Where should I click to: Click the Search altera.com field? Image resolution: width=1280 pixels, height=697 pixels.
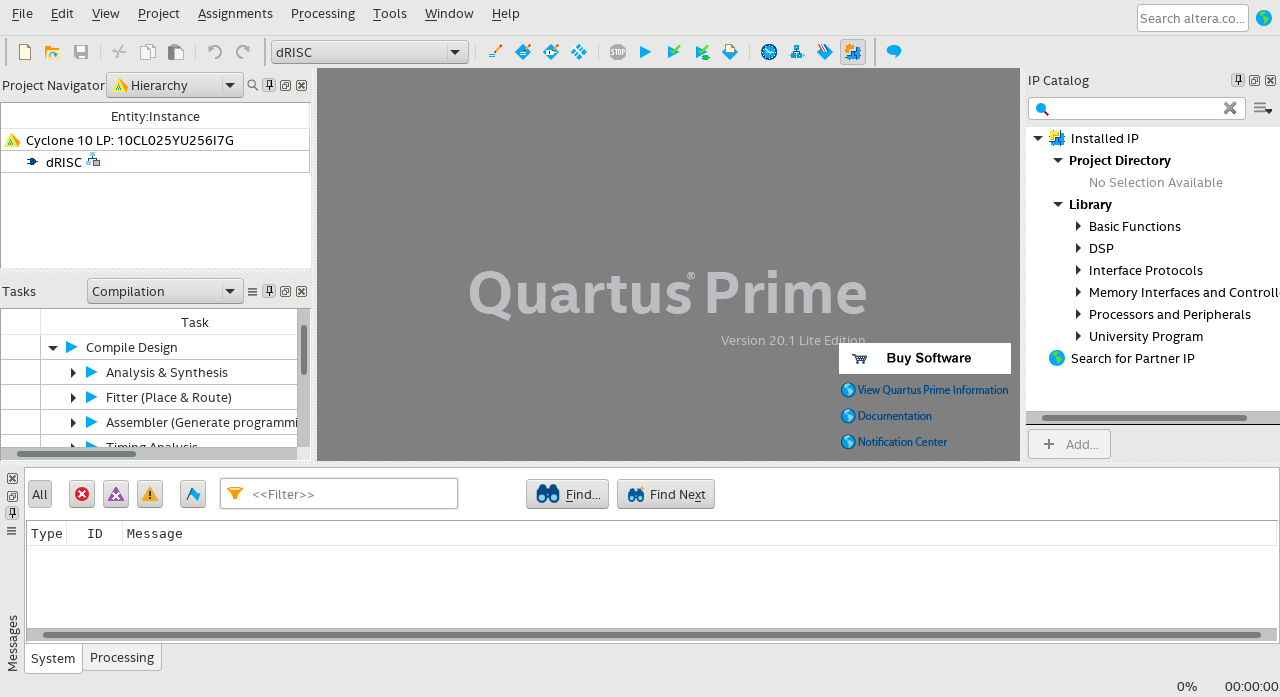tap(1193, 18)
